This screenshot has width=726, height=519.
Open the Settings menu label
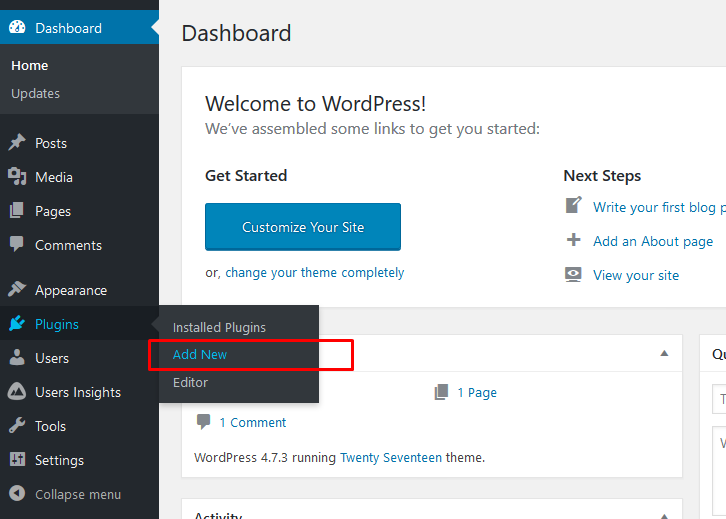59,460
